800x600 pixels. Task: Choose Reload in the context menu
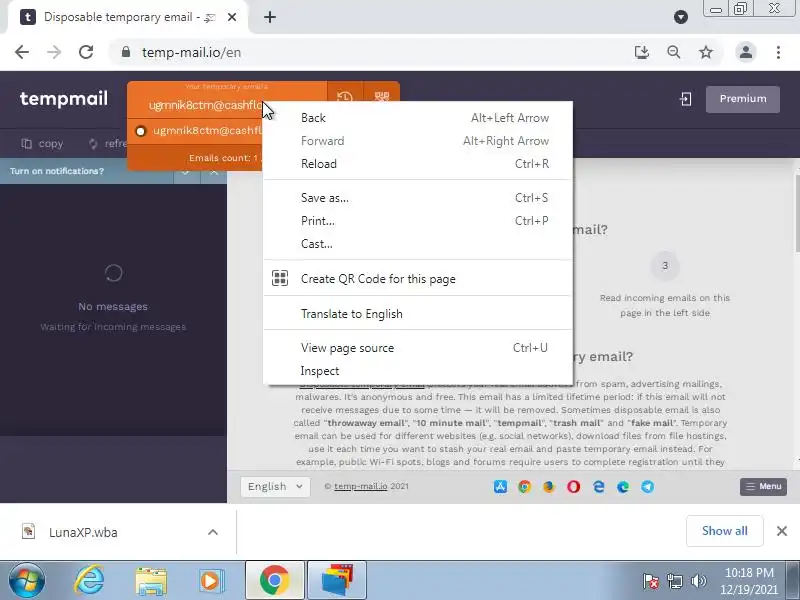[x=418, y=164]
